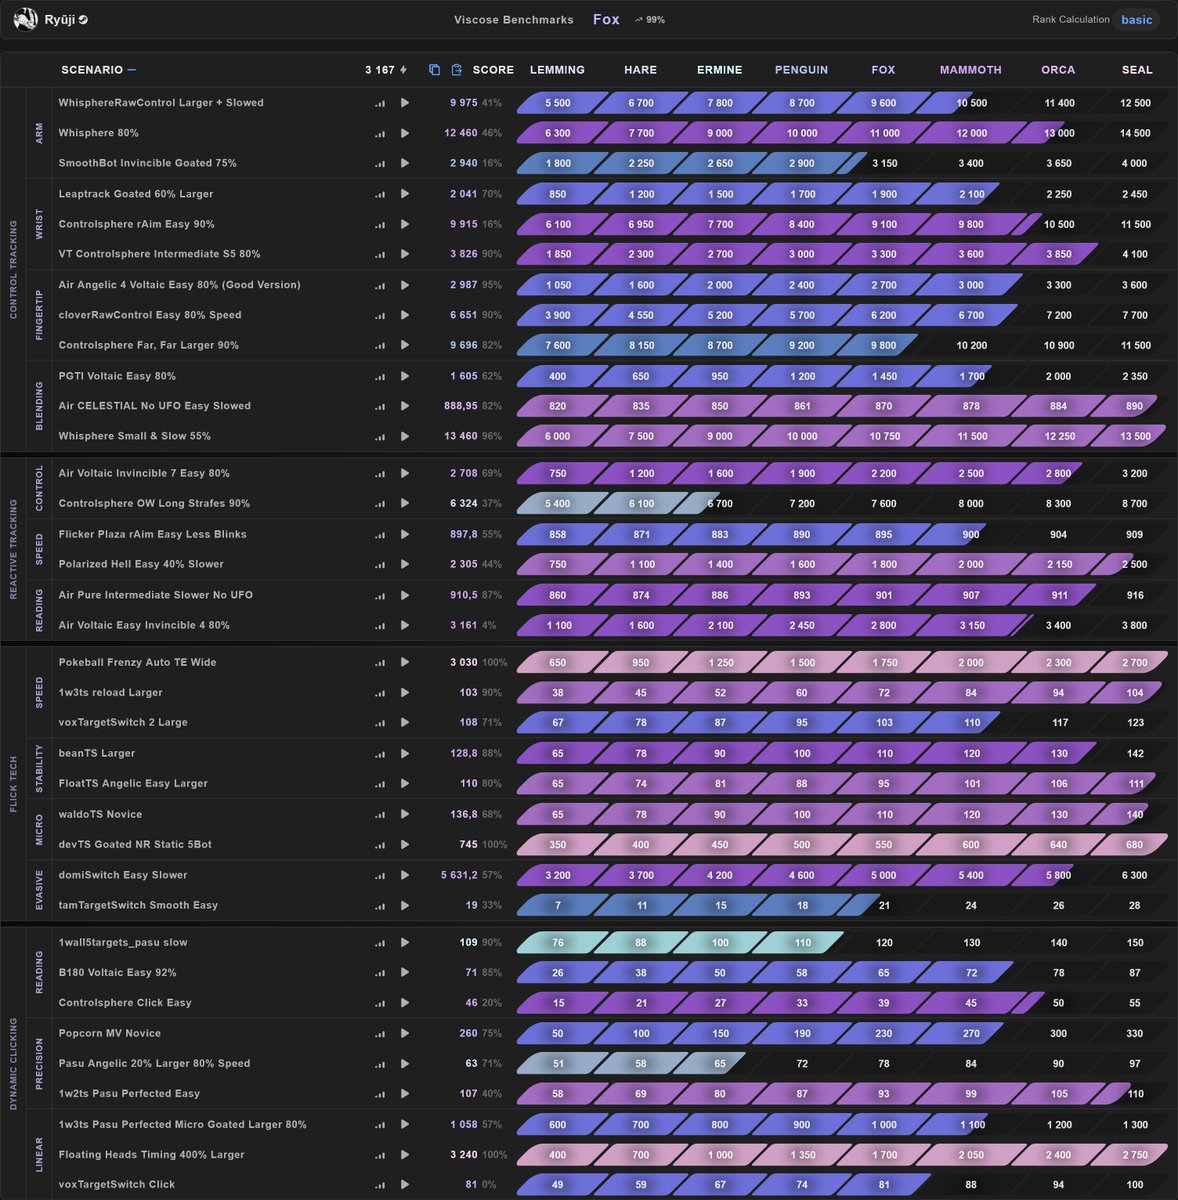Play voxTargetSwitch Click scenario
Image resolution: width=1178 pixels, height=1200 pixels.
tap(405, 1184)
